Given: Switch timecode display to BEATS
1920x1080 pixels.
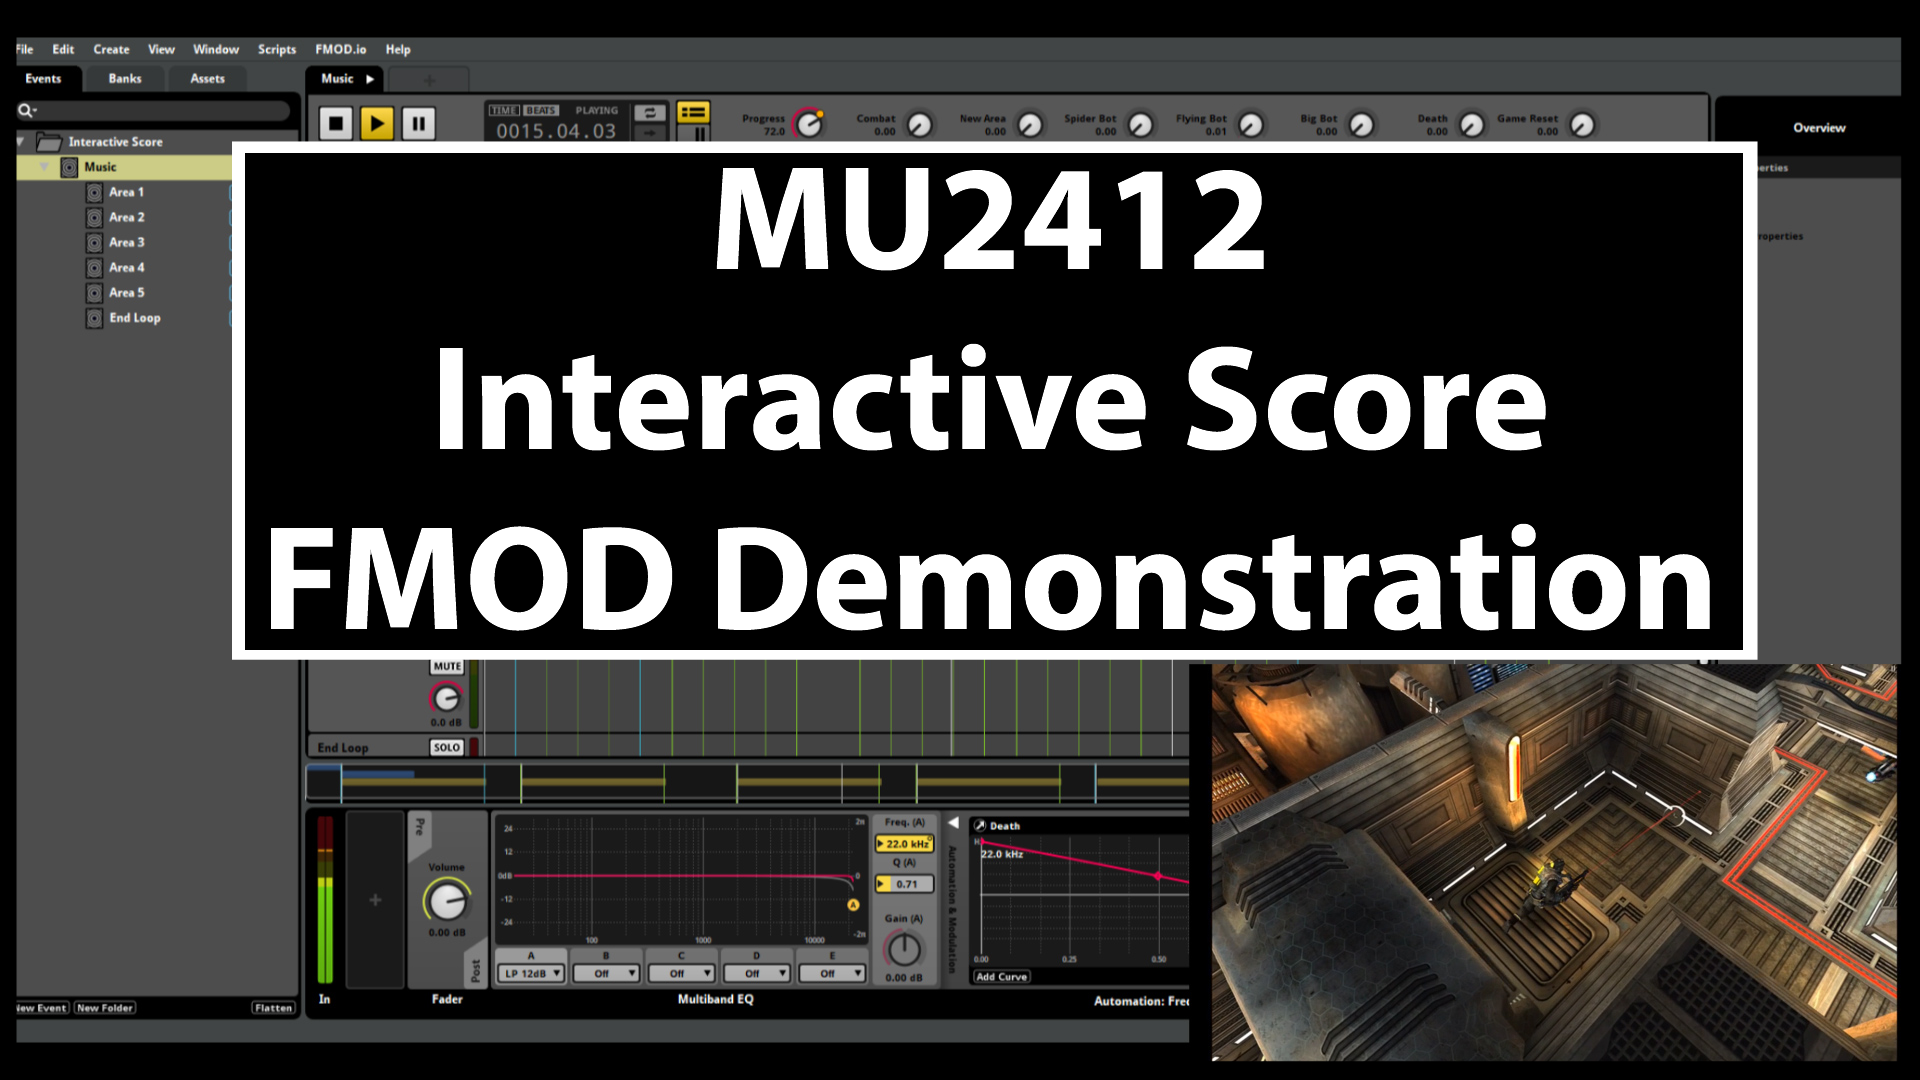Looking at the screenshot, I should click(540, 110).
